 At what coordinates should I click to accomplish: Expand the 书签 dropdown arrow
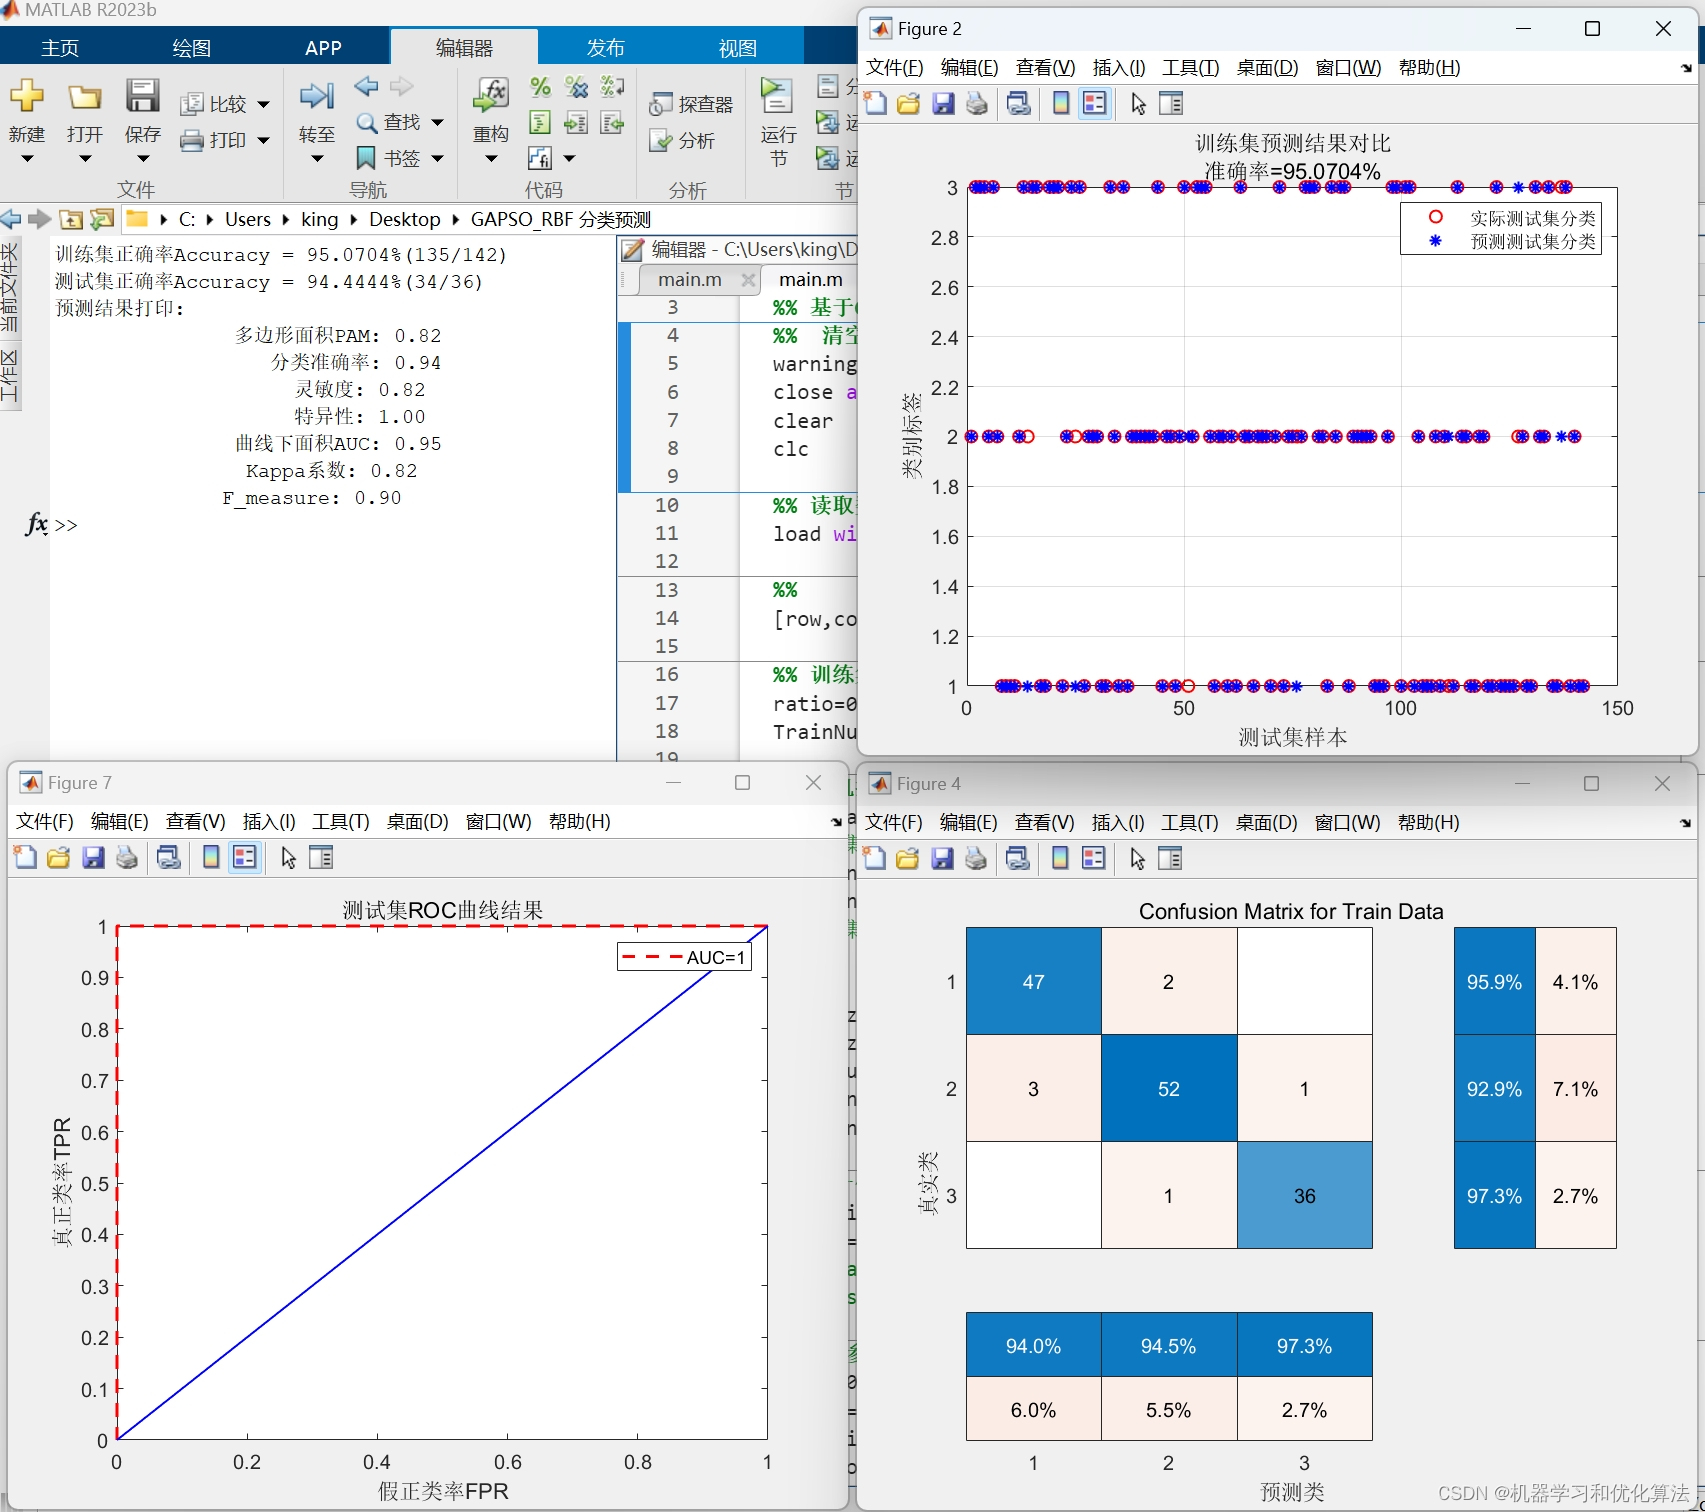[437, 158]
